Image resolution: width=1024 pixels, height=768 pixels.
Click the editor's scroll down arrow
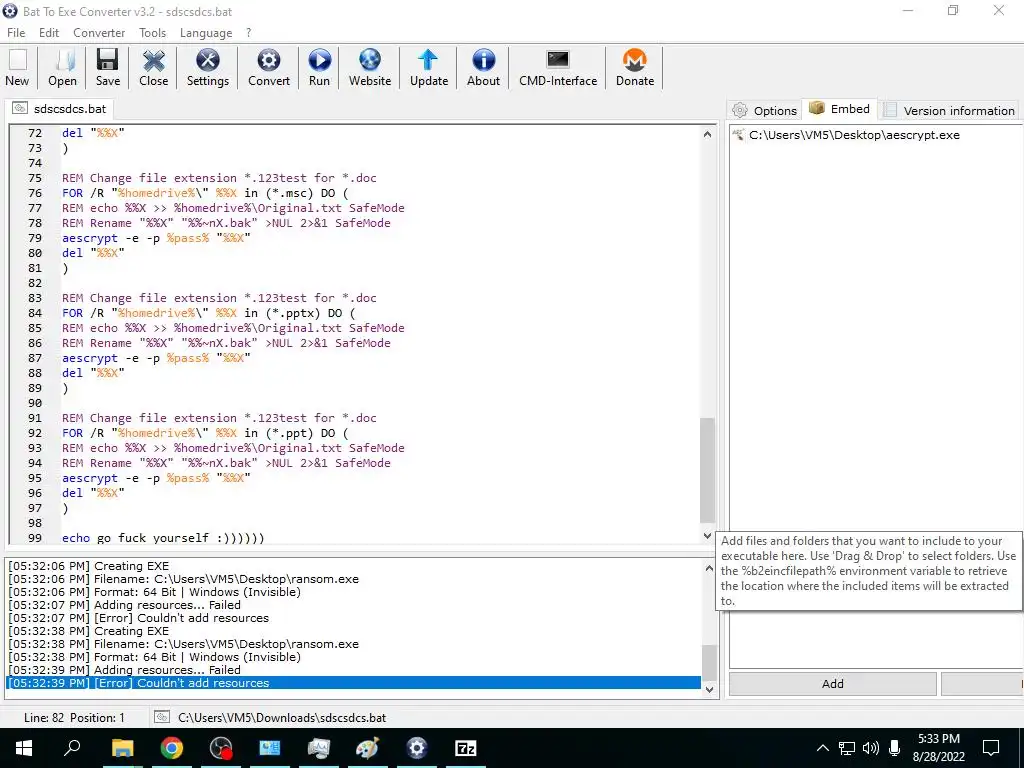point(707,536)
